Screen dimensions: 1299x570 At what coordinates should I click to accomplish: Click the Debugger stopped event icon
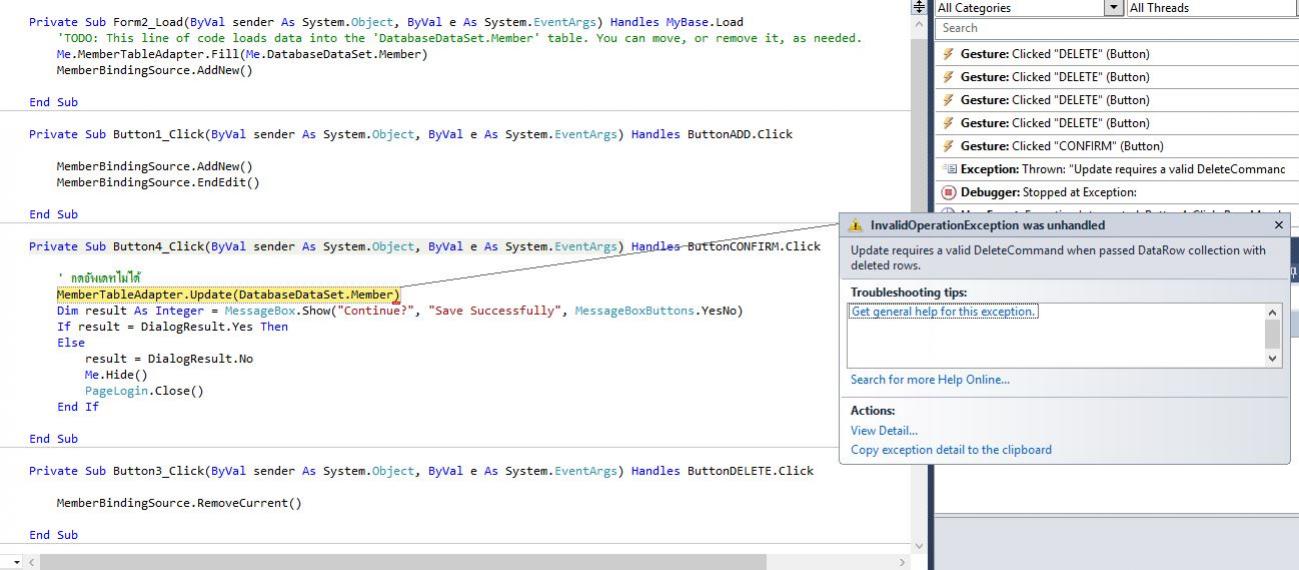(948, 193)
